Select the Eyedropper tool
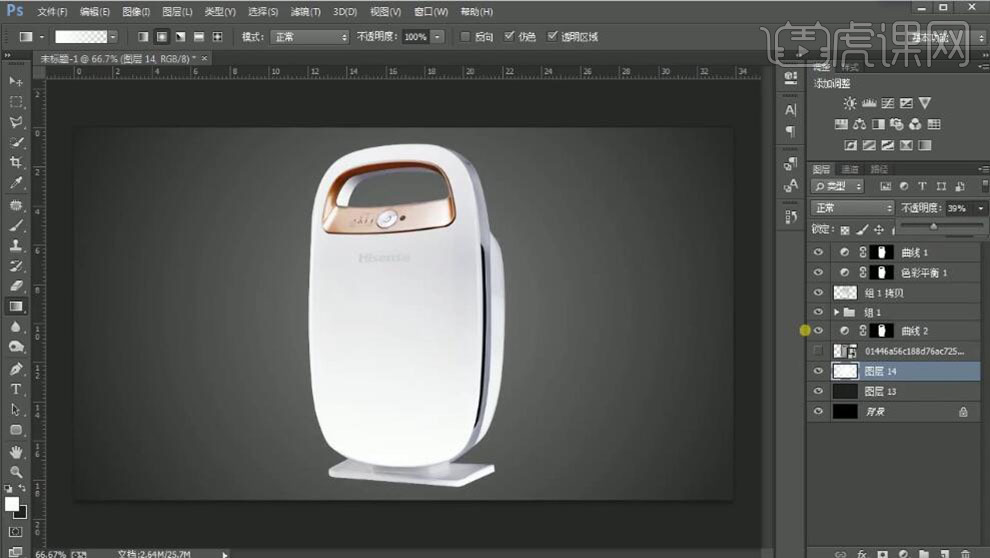 [x=16, y=183]
